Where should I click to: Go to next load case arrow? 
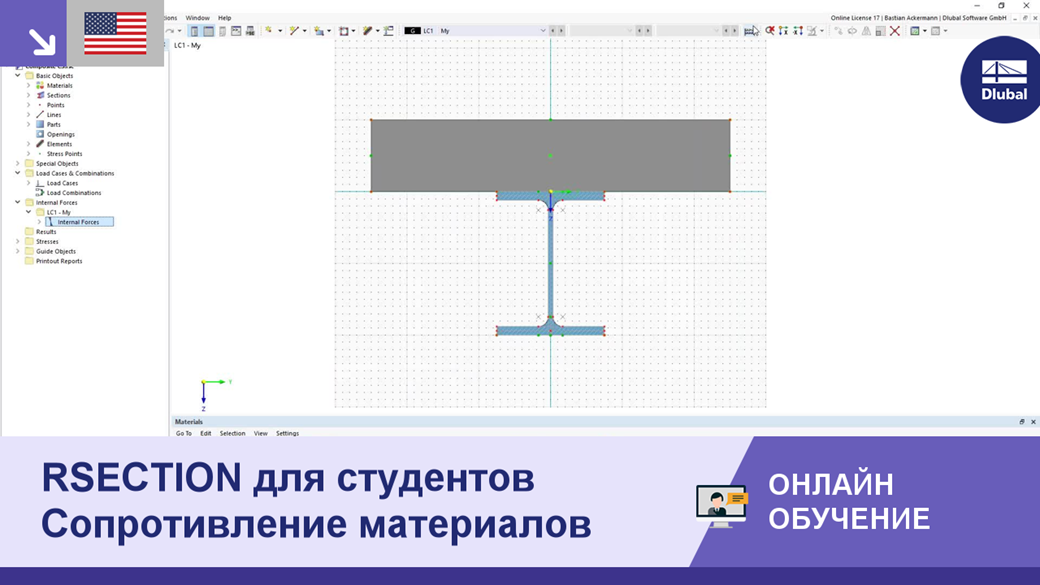562,31
